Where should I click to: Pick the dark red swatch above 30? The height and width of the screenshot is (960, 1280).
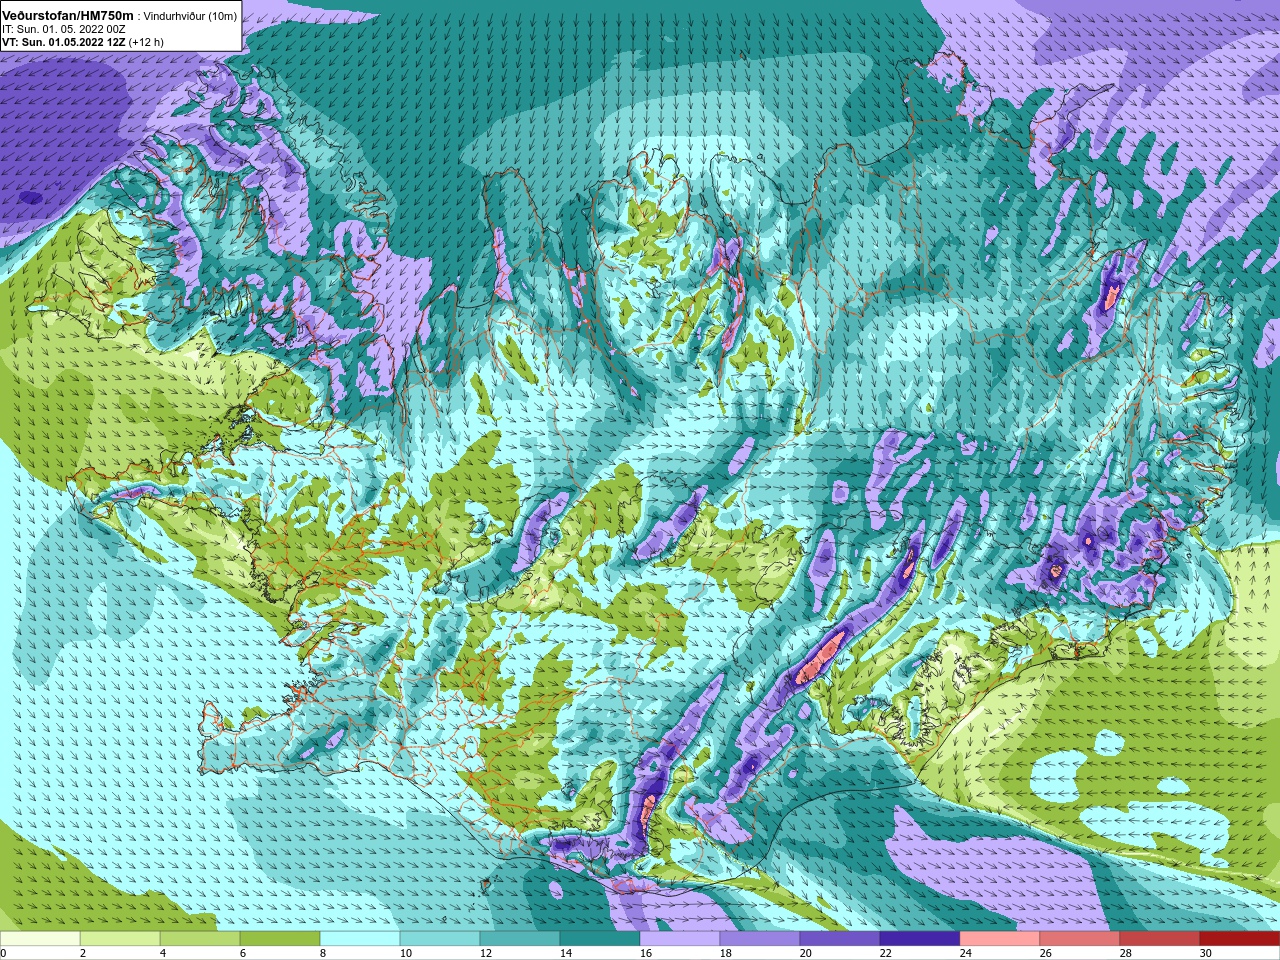1240,939
